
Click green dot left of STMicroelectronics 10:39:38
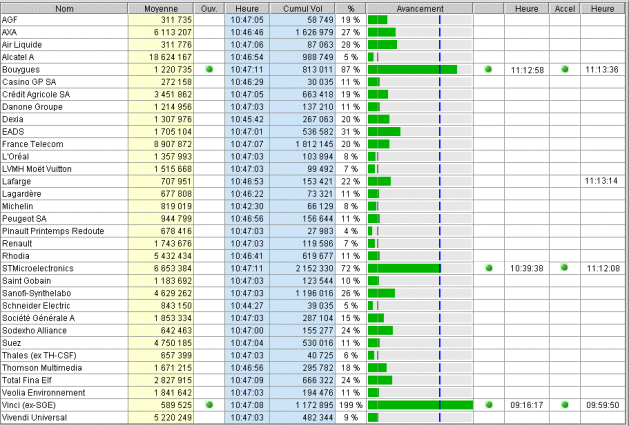pos(489,268)
